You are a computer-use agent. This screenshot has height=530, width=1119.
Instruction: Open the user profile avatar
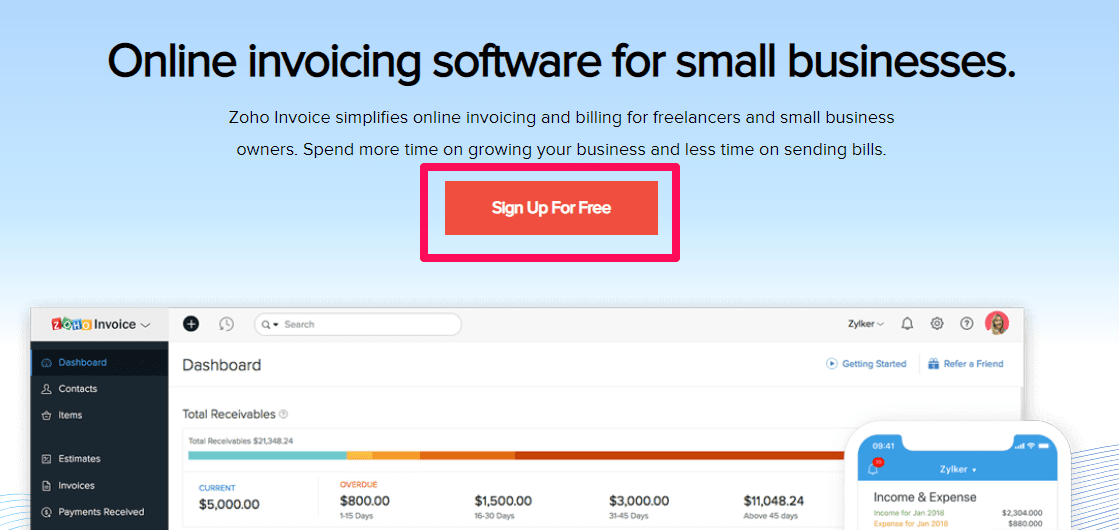tap(997, 323)
